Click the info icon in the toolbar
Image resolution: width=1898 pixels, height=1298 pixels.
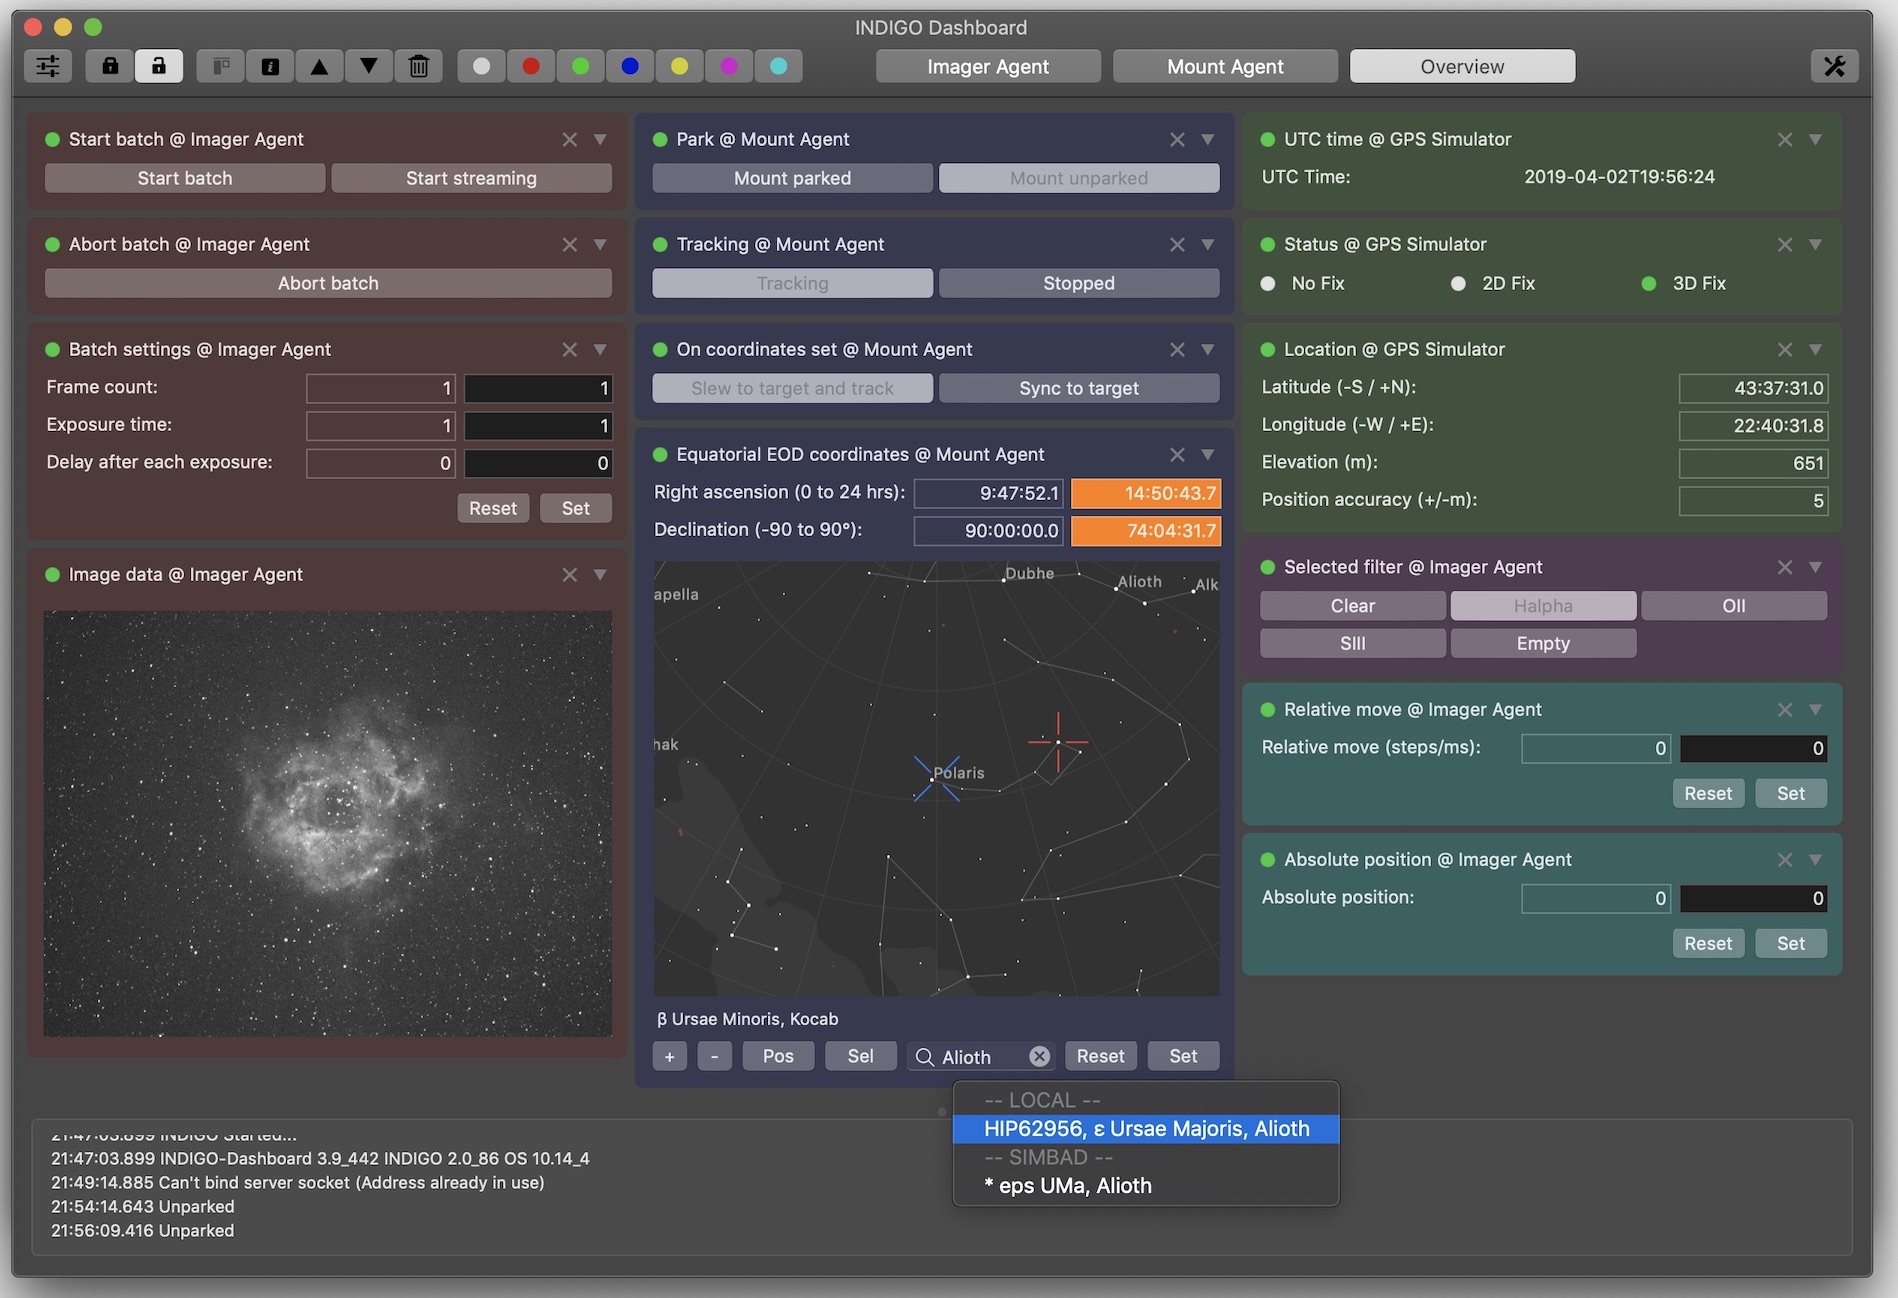click(268, 66)
